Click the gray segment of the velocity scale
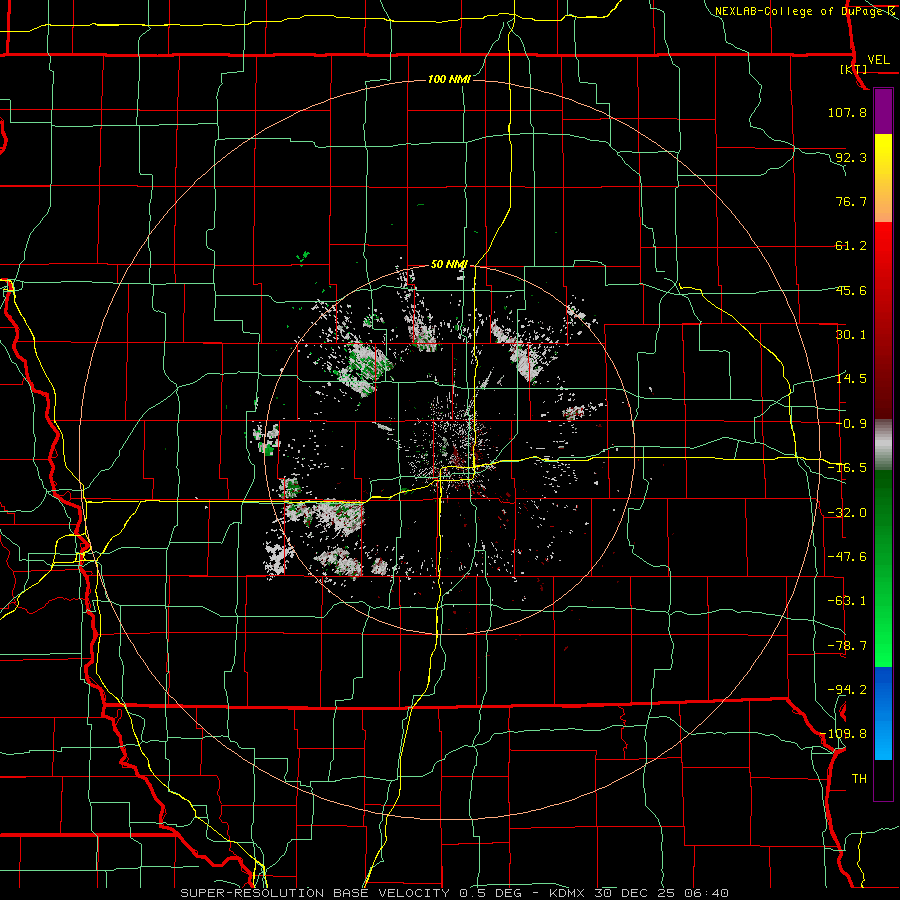The width and height of the screenshot is (900, 900). pyautogui.click(x=883, y=445)
